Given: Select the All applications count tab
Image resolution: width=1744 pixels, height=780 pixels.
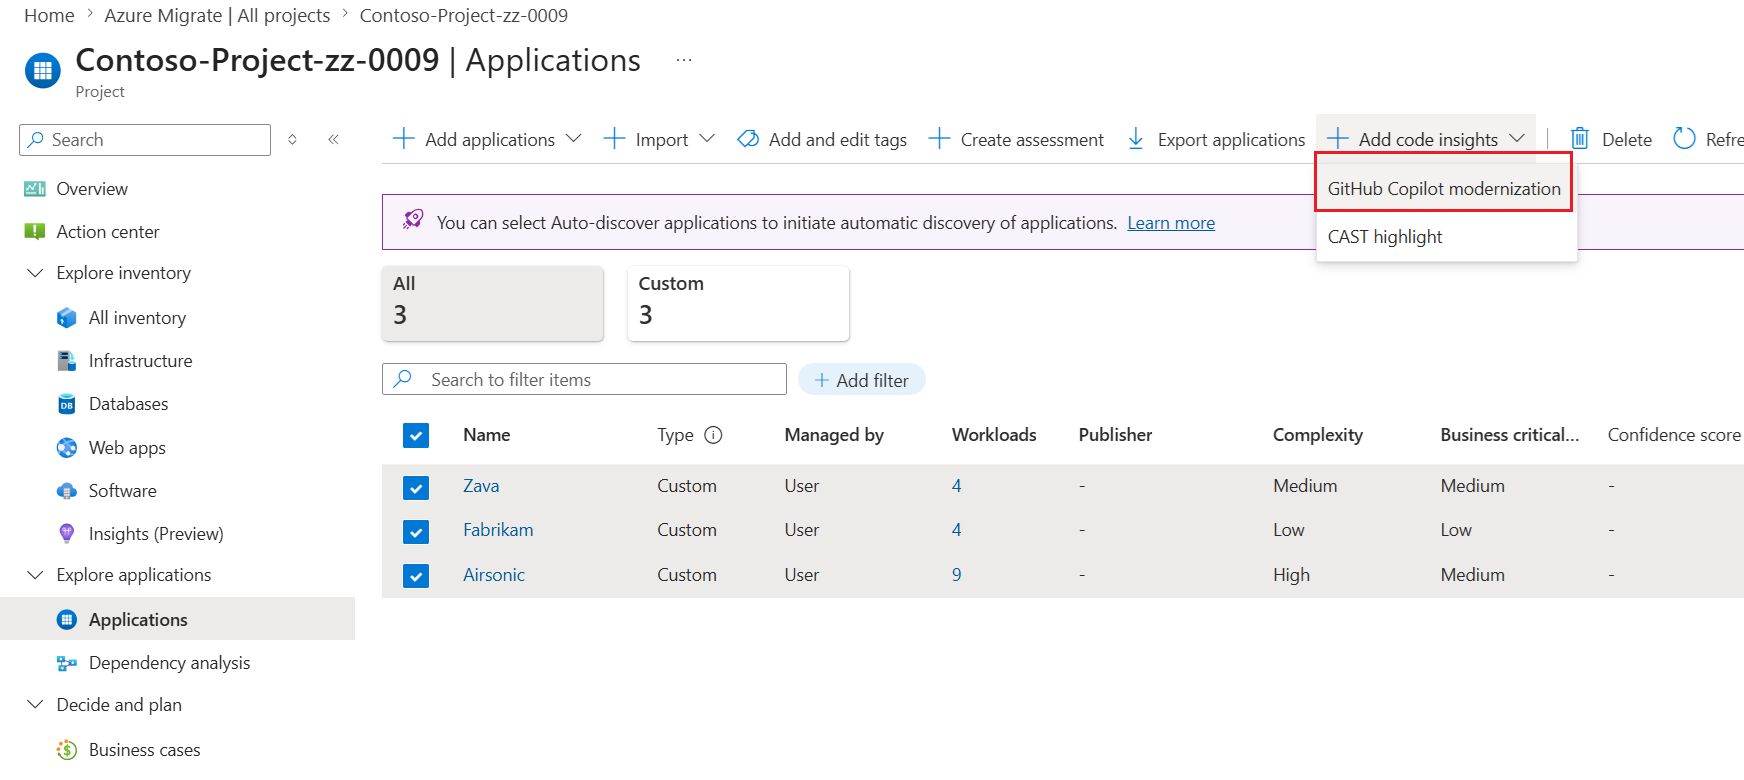Looking at the screenshot, I should (493, 303).
